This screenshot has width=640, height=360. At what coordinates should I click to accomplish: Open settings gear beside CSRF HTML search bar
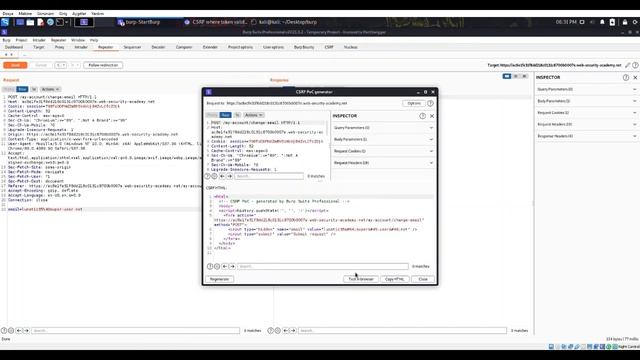(217, 266)
